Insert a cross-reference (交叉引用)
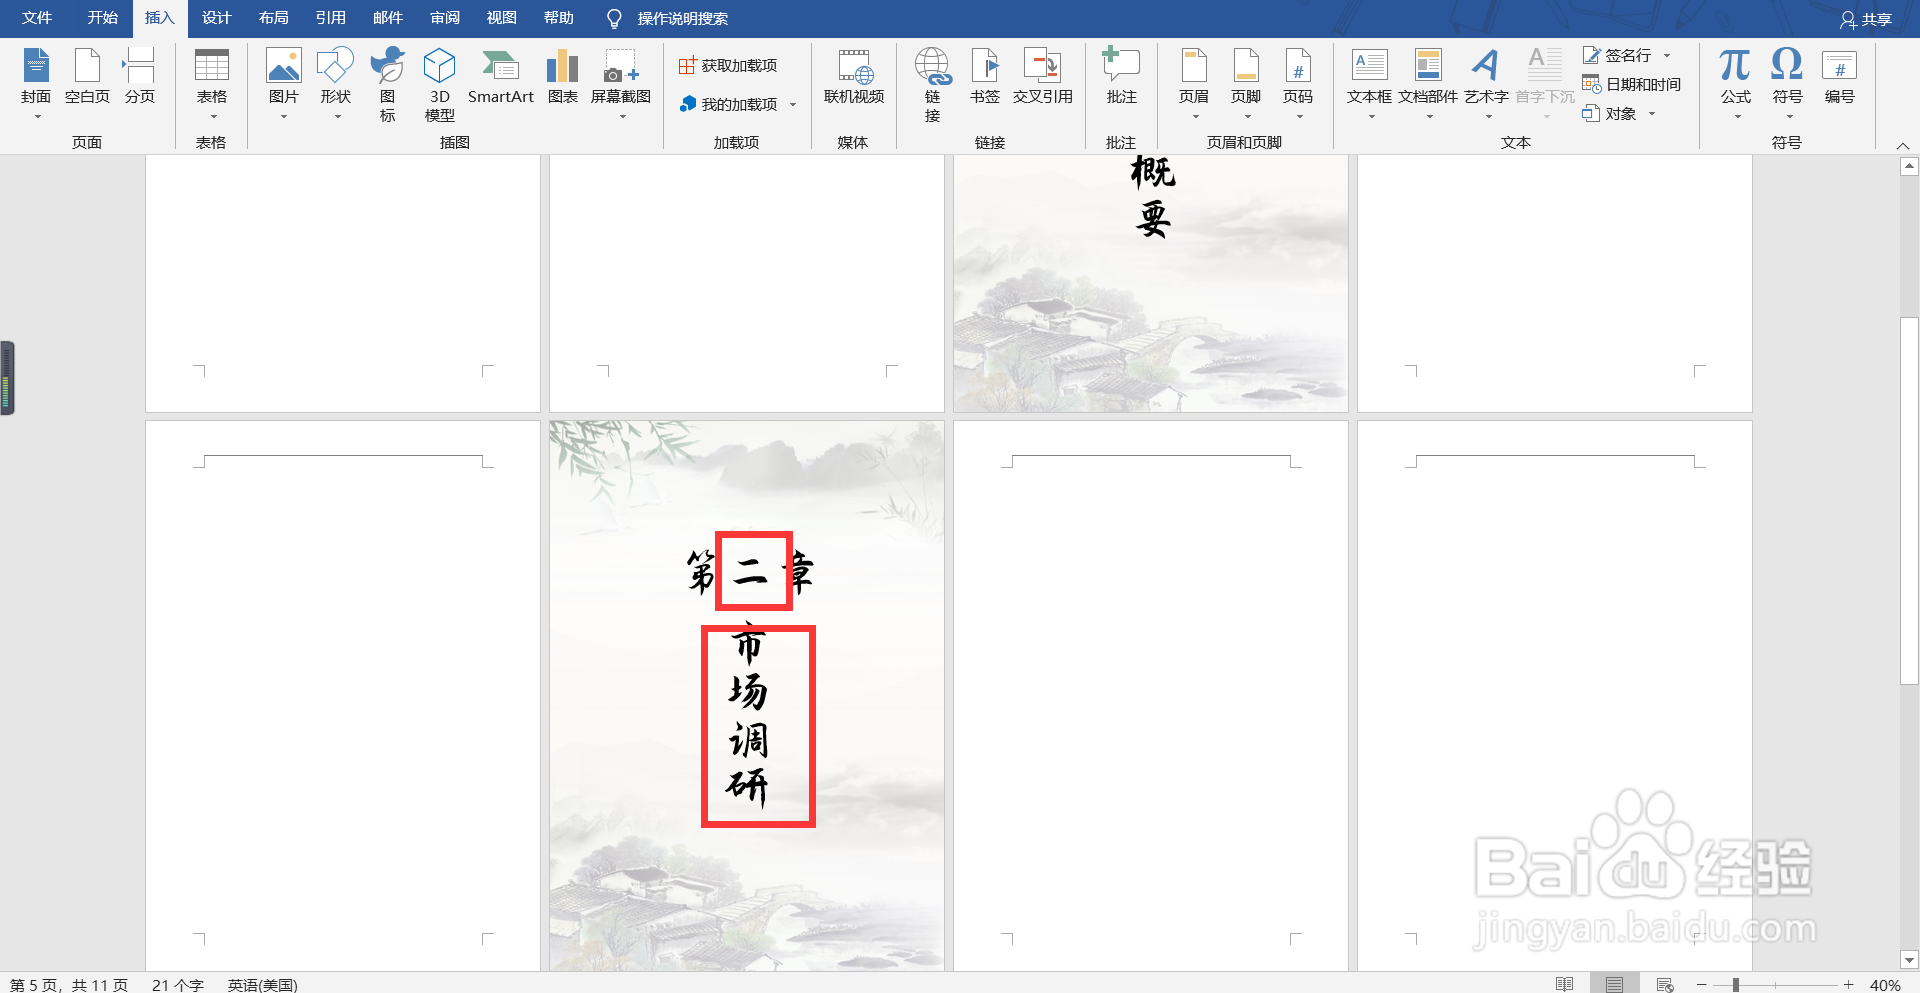Viewport: 1920px width, 993px height. pos(1043,76)
